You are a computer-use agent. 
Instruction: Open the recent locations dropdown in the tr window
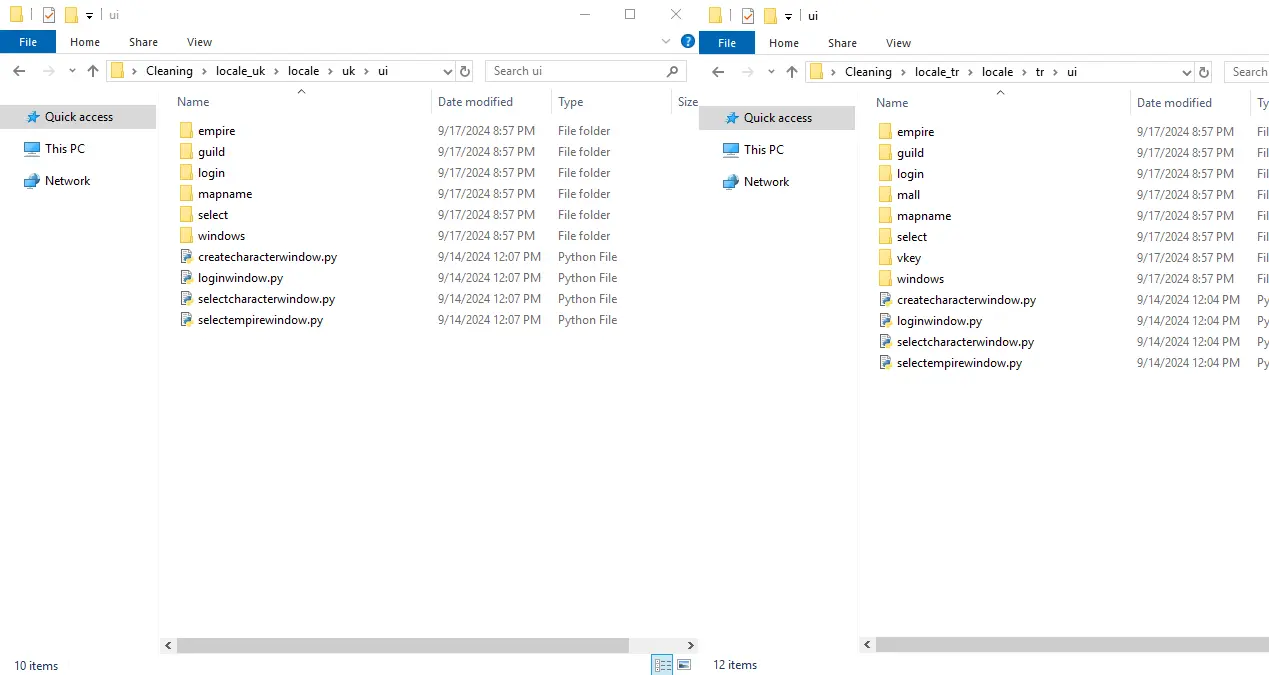(771, 72)
